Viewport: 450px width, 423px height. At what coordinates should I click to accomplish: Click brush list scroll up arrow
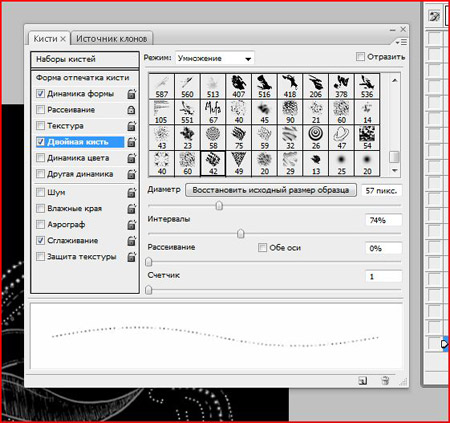(395, 80)
